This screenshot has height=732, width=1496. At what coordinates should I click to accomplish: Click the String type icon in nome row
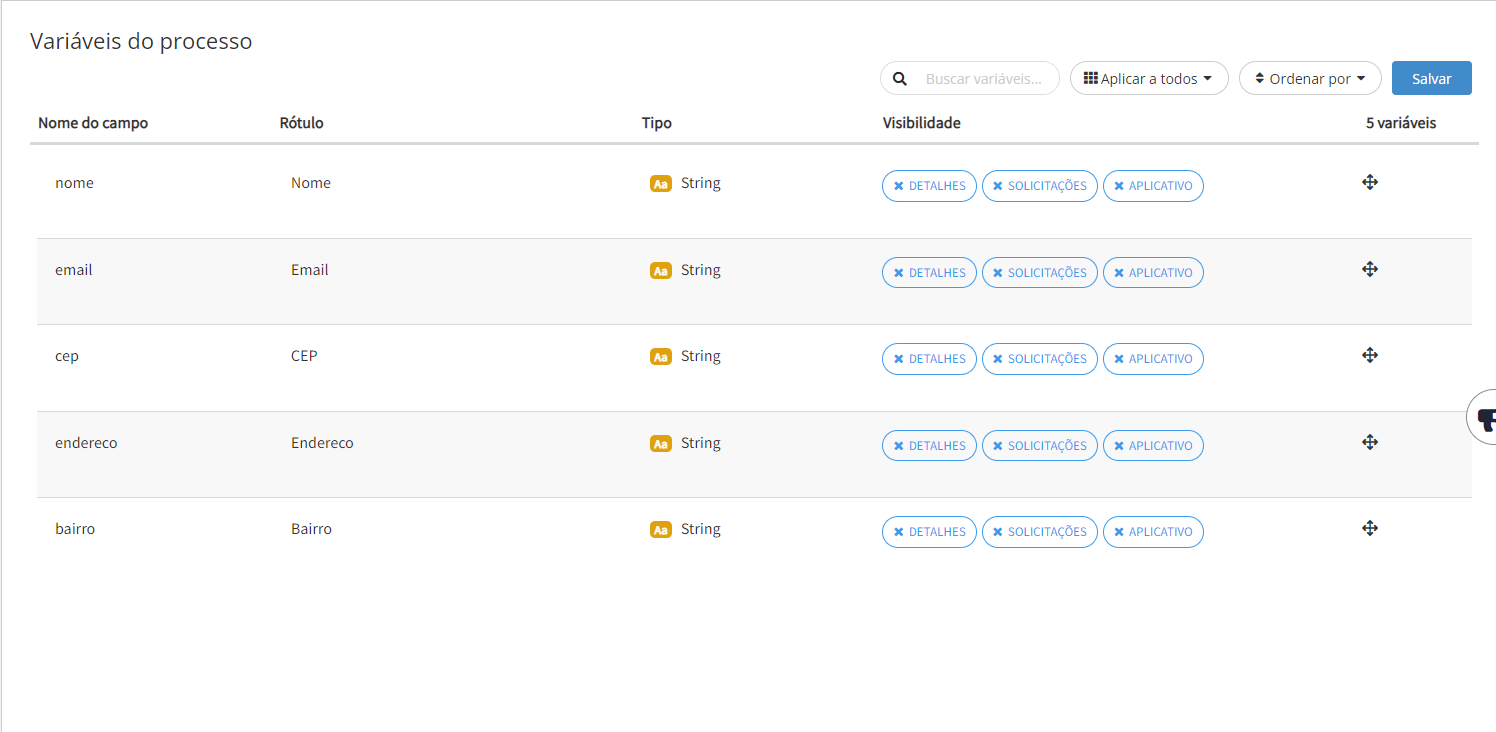click(660, 184)
